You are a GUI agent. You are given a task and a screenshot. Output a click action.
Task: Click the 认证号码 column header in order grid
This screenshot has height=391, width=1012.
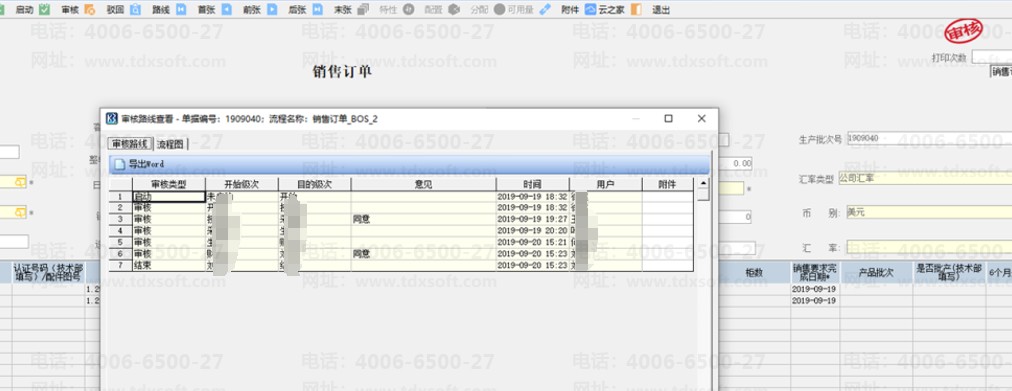48,273
